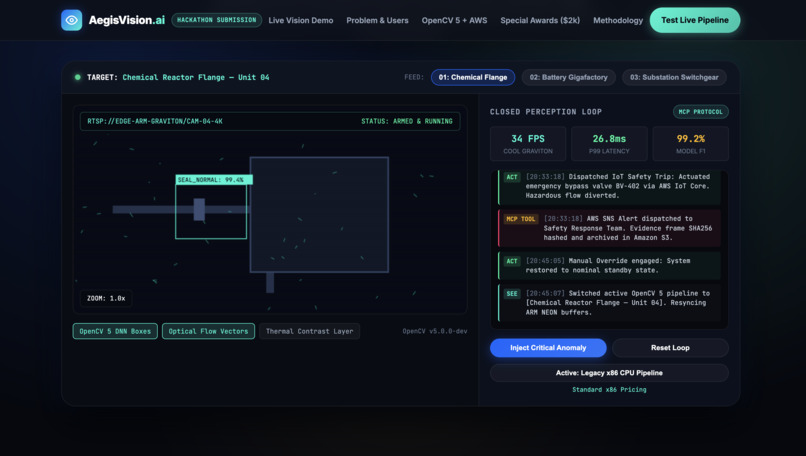Click Standard x86 Pricing text

tap(609, 390)
